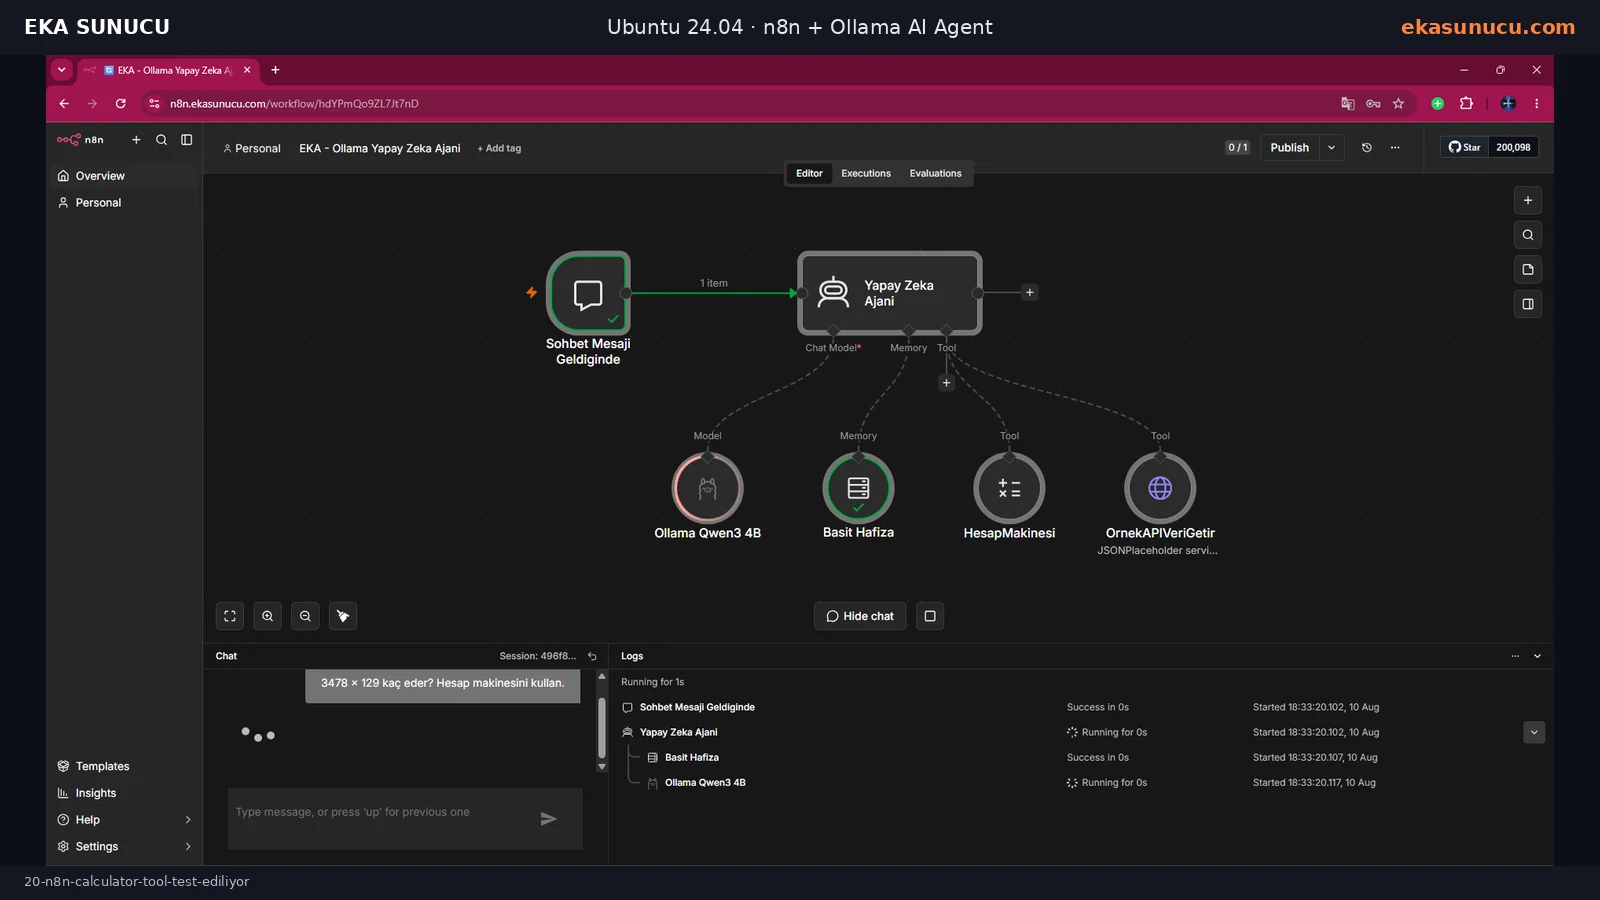This screenshot has height=900, width=1600.
Task: Add a tool via the plus under Tool
Action: tap(946, 383)
